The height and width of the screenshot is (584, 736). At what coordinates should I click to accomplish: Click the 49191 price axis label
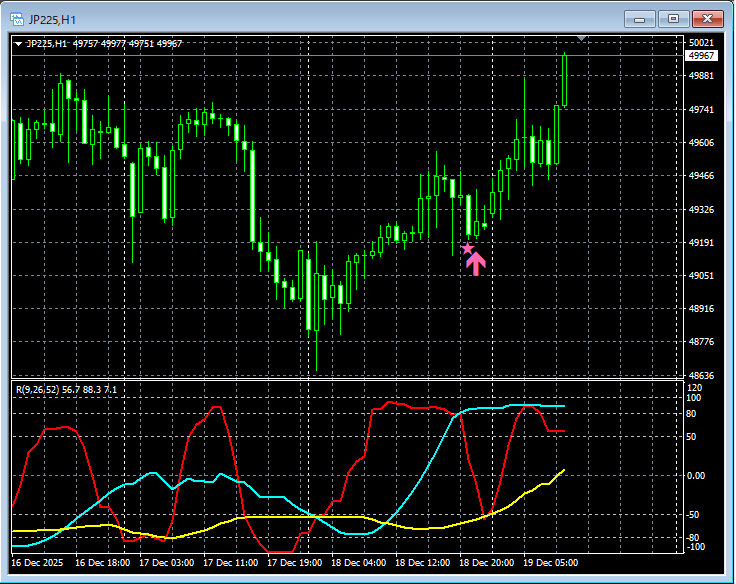701,243
